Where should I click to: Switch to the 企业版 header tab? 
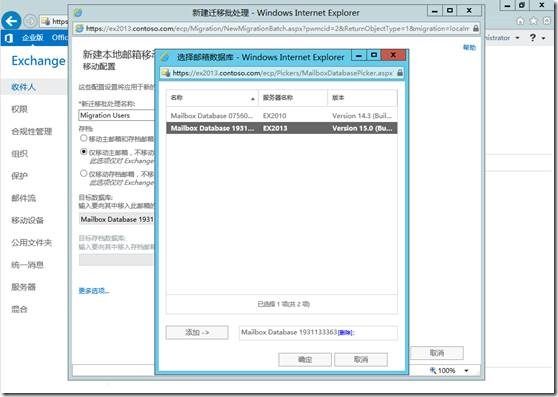click(x=32, y=37)
